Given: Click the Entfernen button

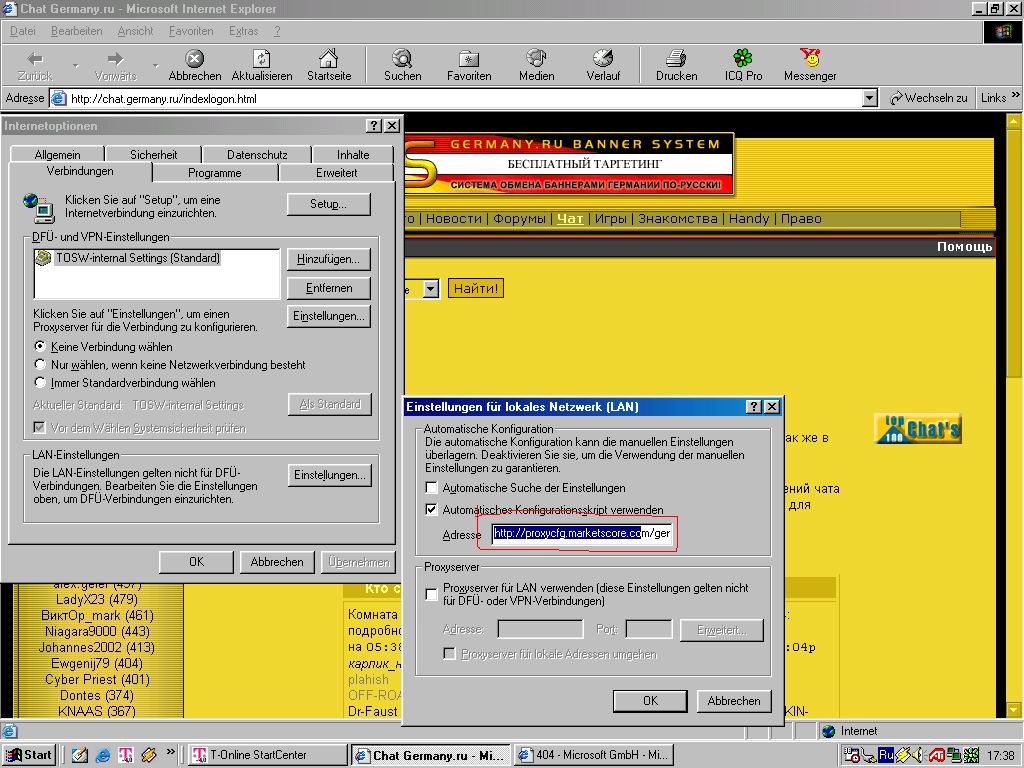Looking at the screenshot, I should coord(328,288).
